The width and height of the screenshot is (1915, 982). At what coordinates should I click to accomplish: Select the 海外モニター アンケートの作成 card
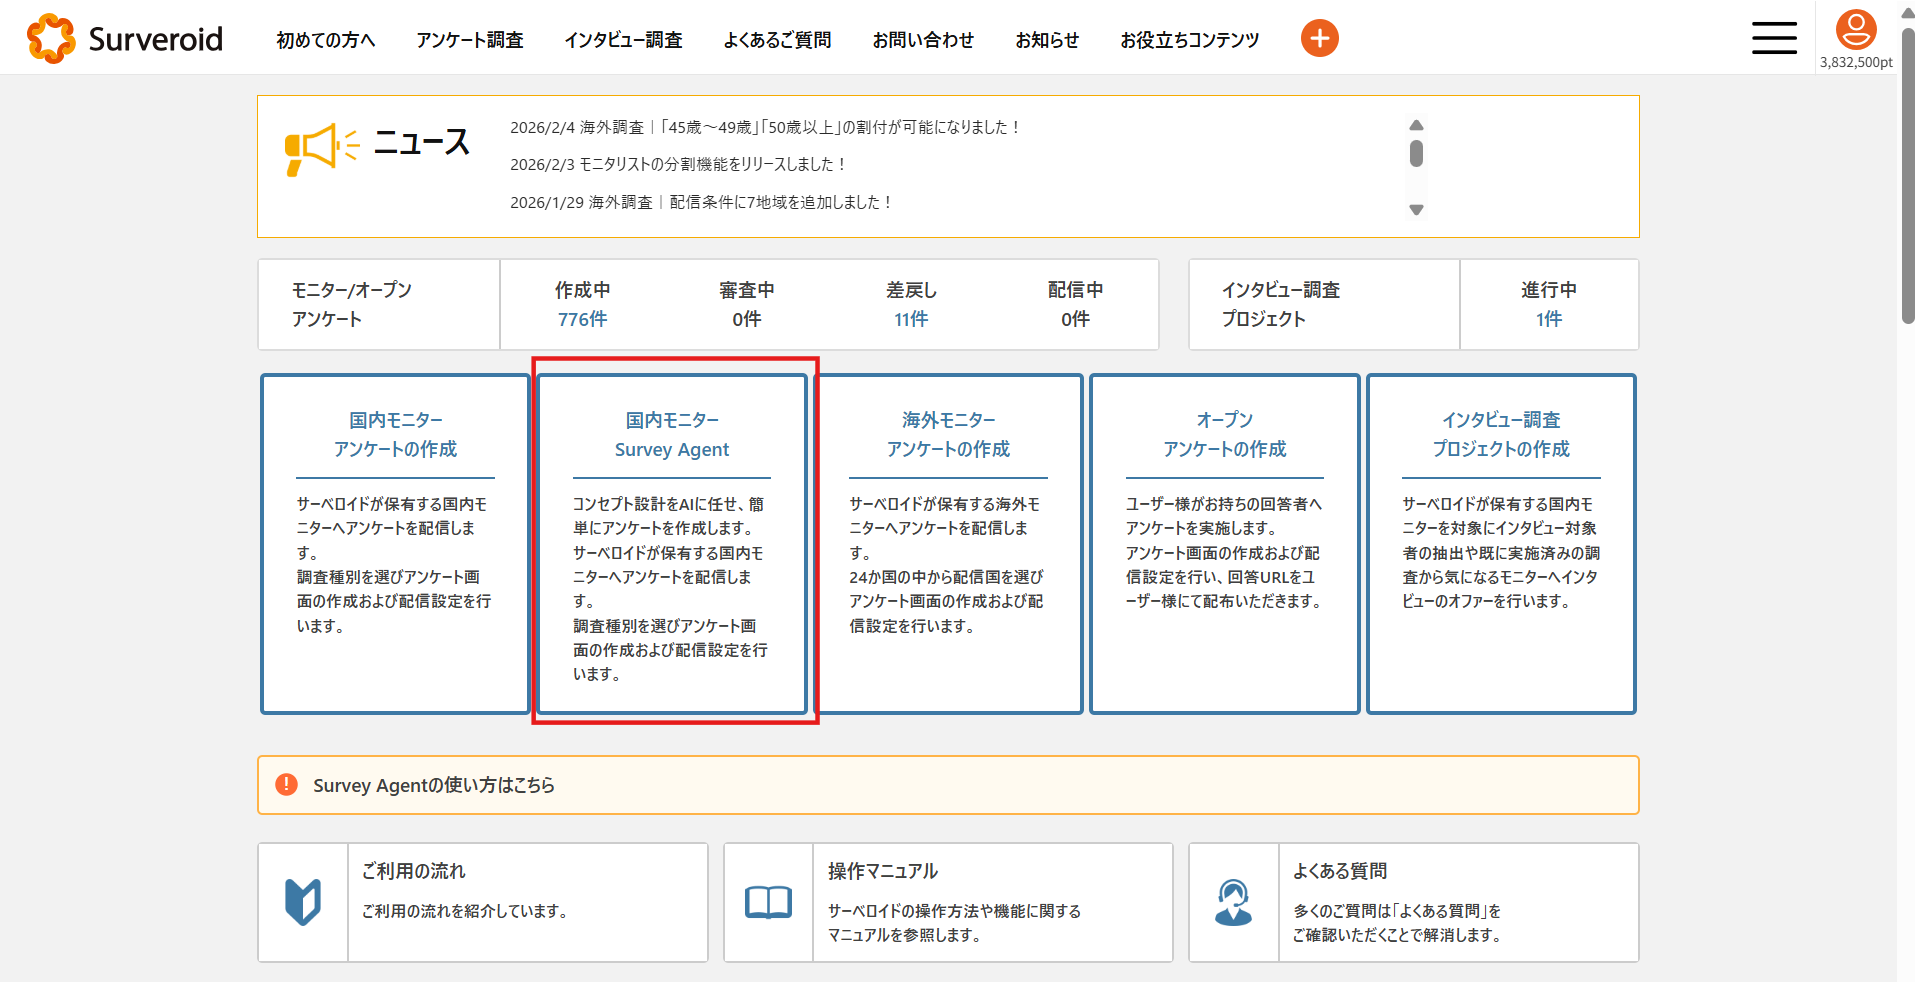click(948, 544)
